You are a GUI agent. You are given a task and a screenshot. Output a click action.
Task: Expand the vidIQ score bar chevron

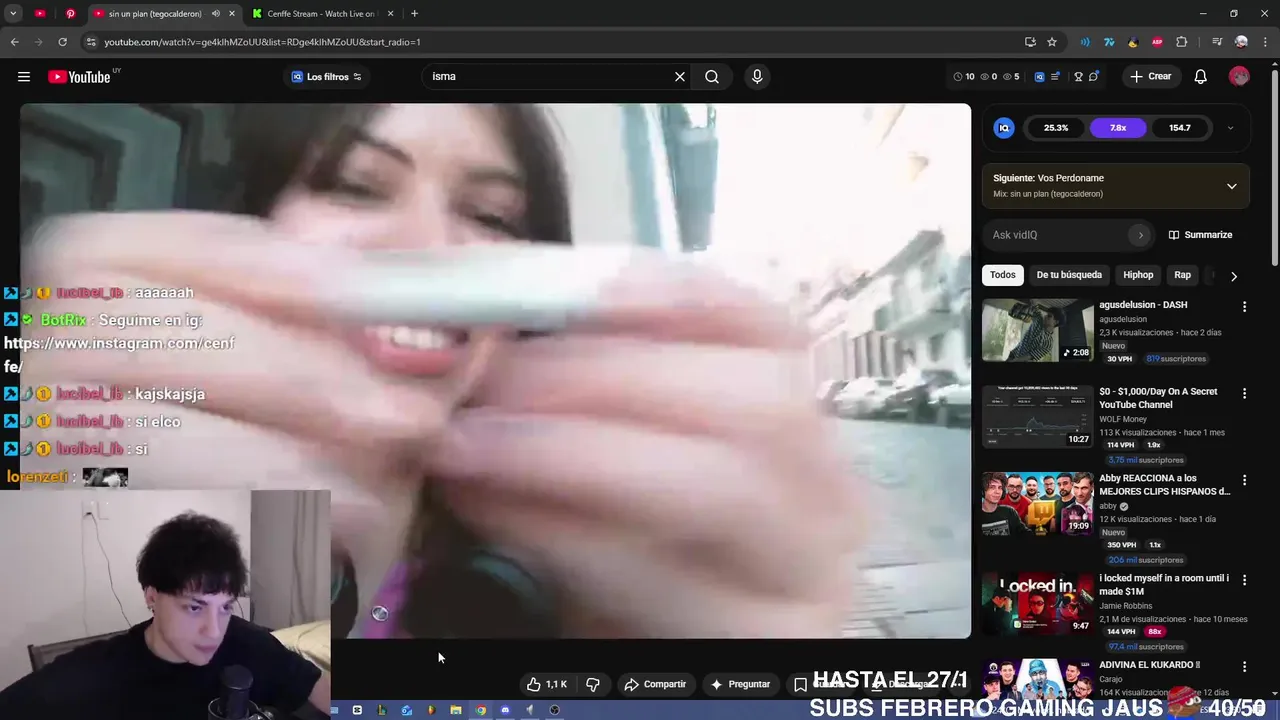tap(1230, 128)
